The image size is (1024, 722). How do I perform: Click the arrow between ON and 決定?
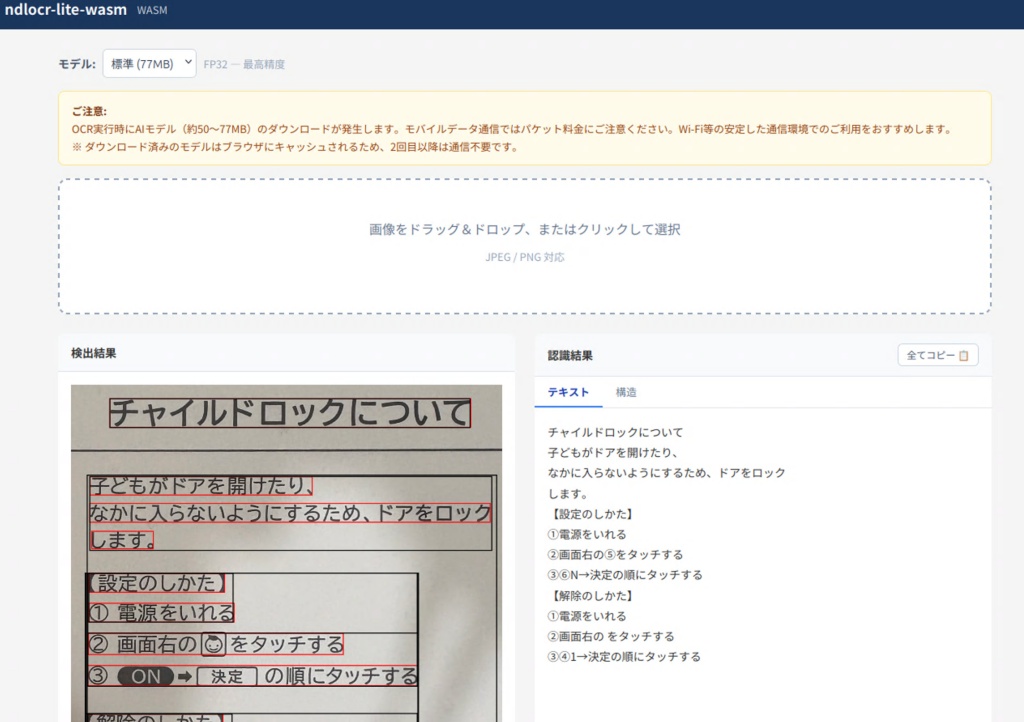point(185,676)
